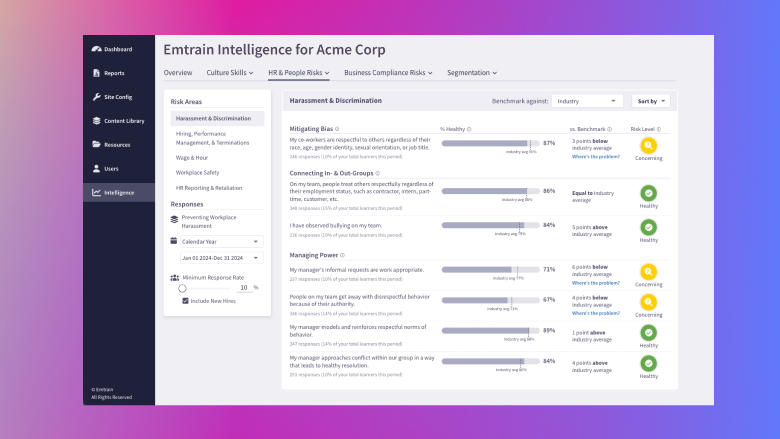Select Wage & Hour risk area

pos(192,158)
